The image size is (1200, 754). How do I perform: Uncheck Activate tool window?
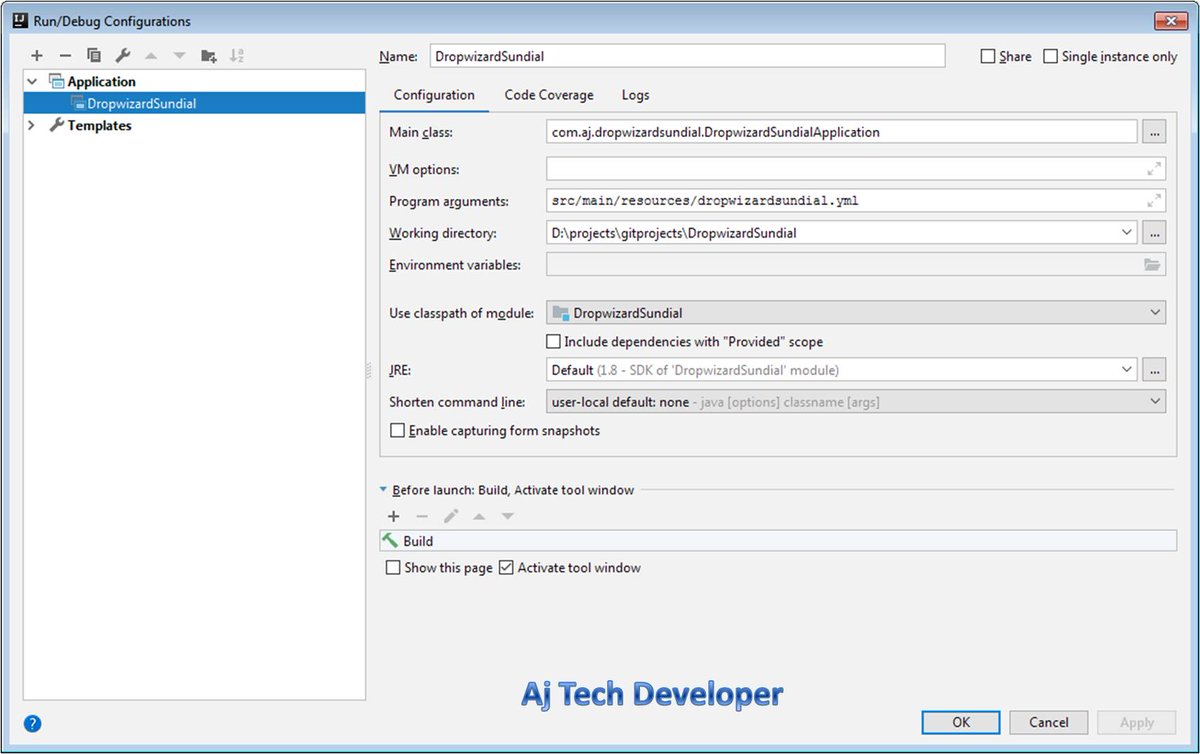pos(506,567)
